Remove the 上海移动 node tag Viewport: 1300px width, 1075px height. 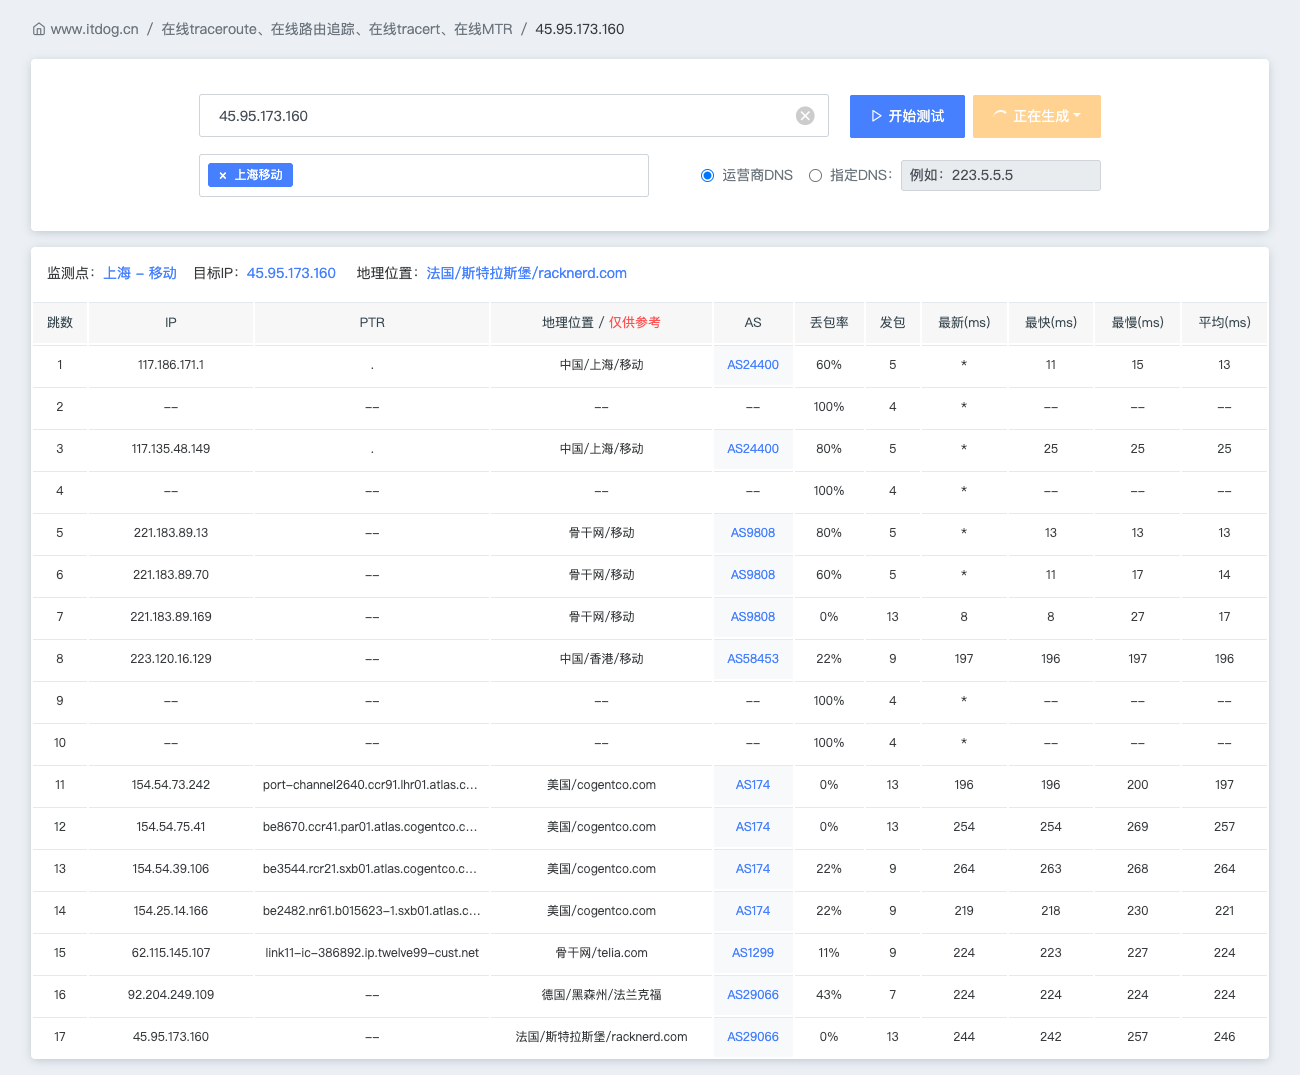point(223,175)
